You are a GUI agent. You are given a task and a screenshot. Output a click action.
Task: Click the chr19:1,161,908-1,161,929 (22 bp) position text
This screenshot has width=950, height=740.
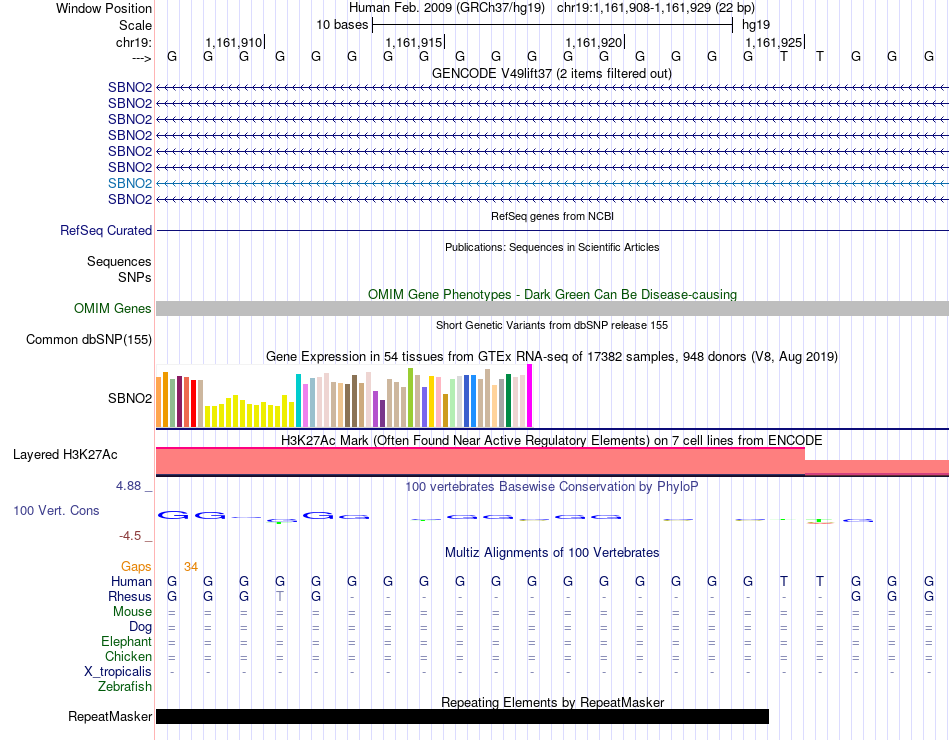tap(656, 8)
